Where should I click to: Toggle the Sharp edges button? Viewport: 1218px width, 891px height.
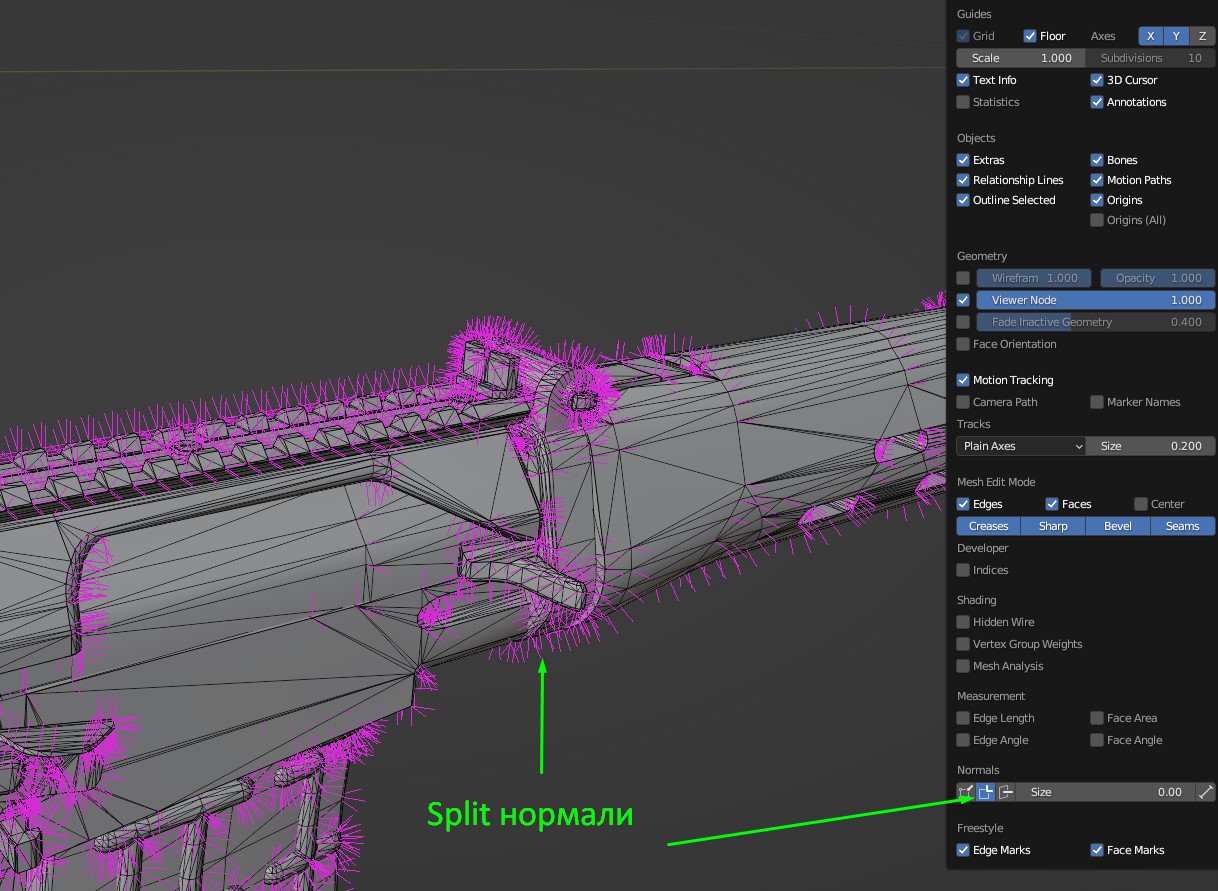pyautogui.click(x=1053, y=526)
